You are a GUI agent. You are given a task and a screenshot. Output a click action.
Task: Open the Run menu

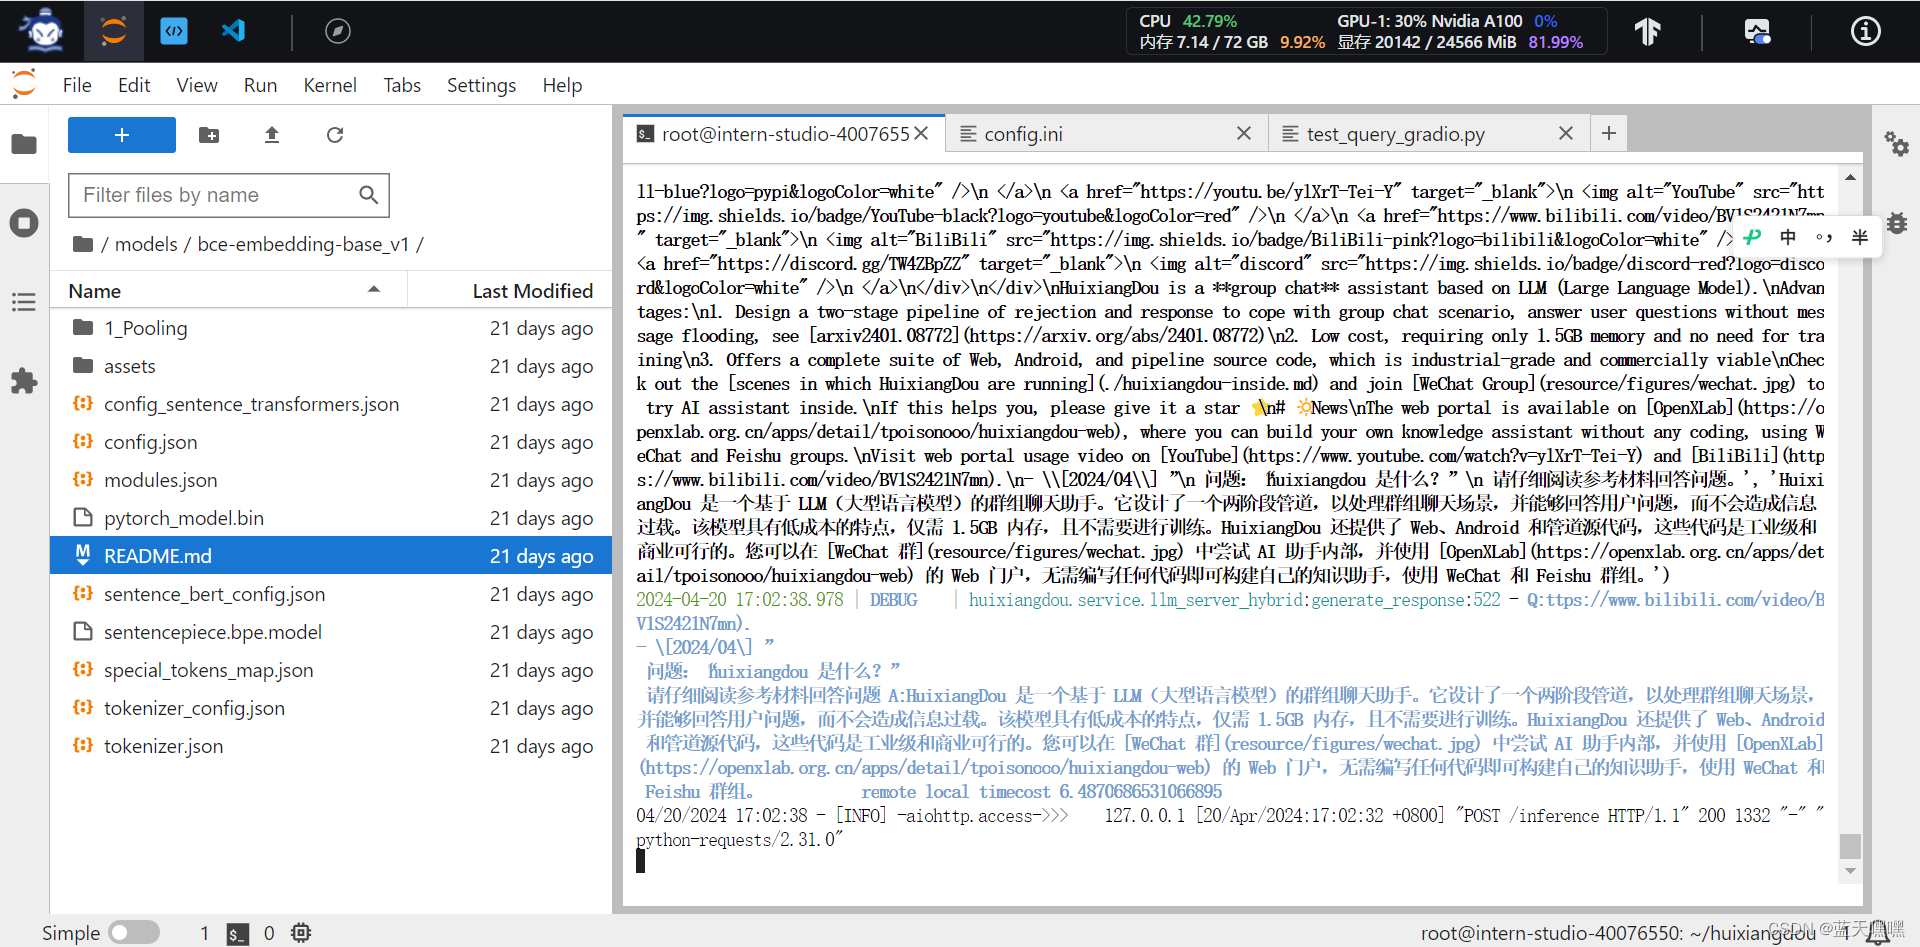point(260,85)
